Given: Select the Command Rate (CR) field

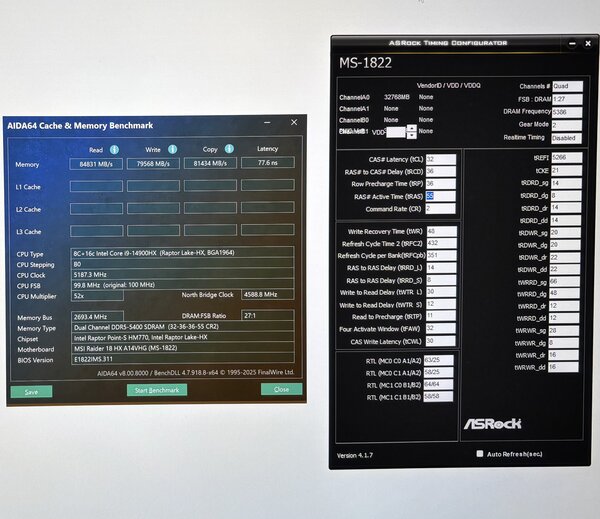Looking at the screenshot, I should click(x=440, y=209).
